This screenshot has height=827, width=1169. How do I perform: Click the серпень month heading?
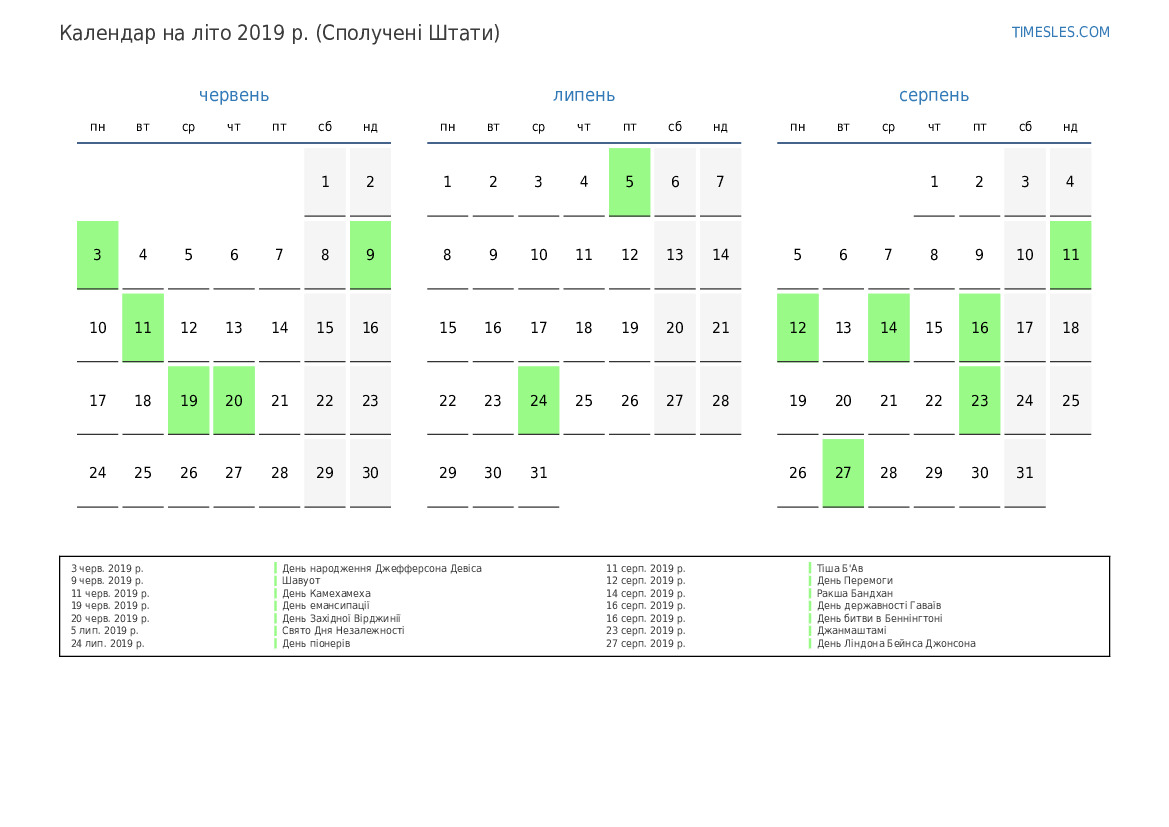click(x=933, y=95)
